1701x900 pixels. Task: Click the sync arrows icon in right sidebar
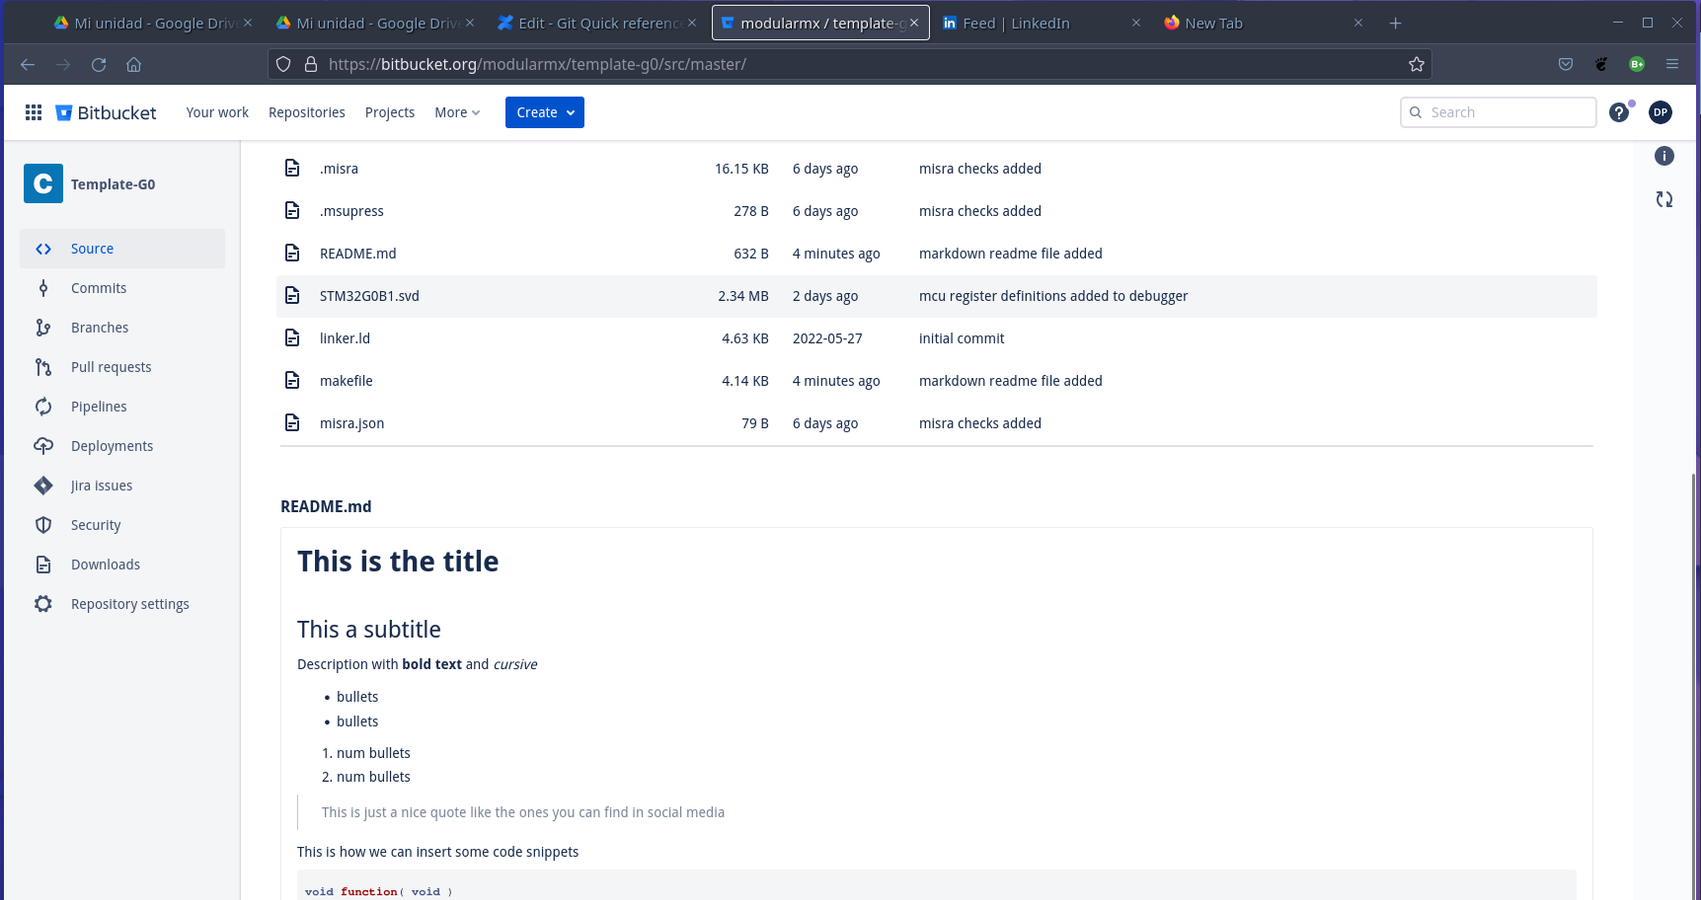point(1664,199)
